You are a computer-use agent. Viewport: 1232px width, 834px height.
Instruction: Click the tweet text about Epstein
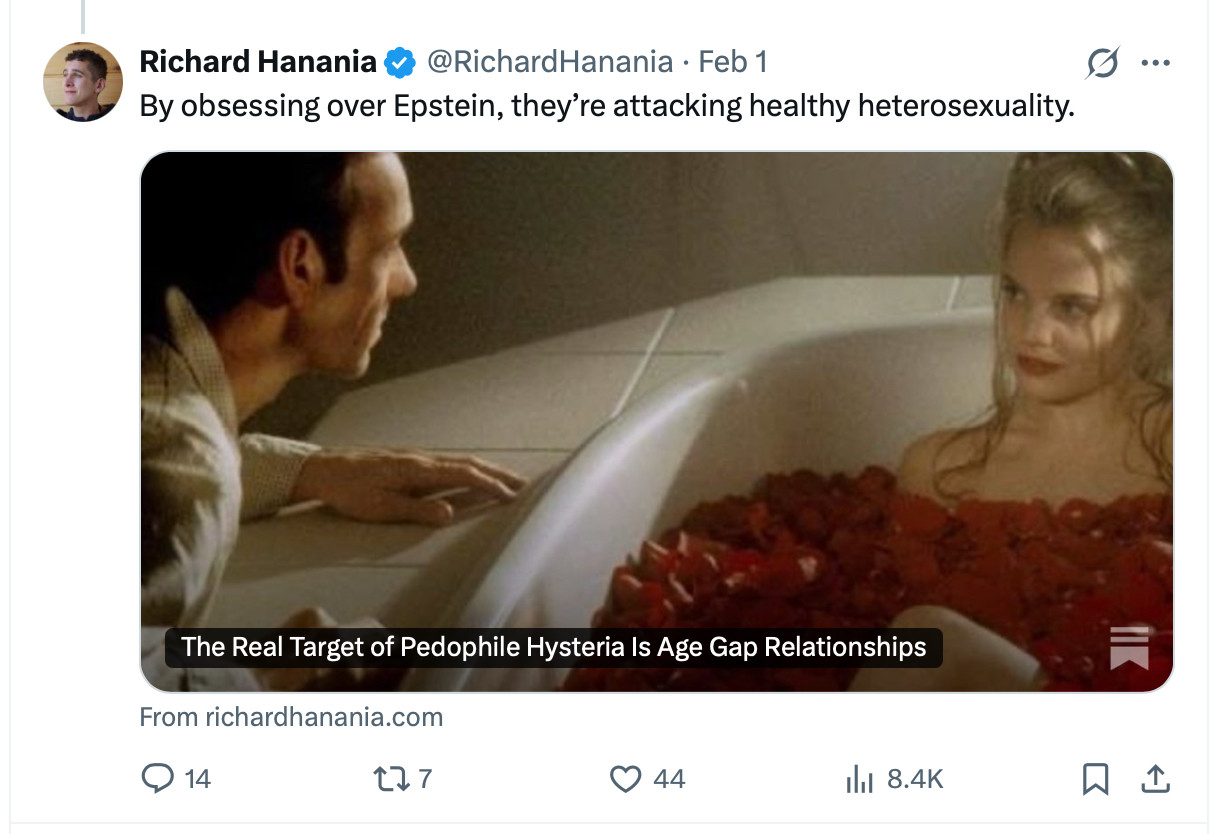point(607,105)
